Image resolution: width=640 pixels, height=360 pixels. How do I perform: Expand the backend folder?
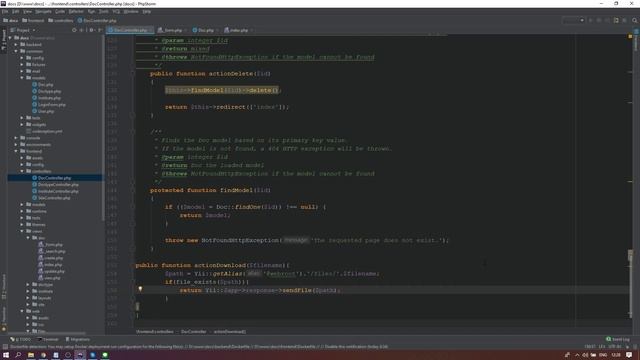point(16,44)
